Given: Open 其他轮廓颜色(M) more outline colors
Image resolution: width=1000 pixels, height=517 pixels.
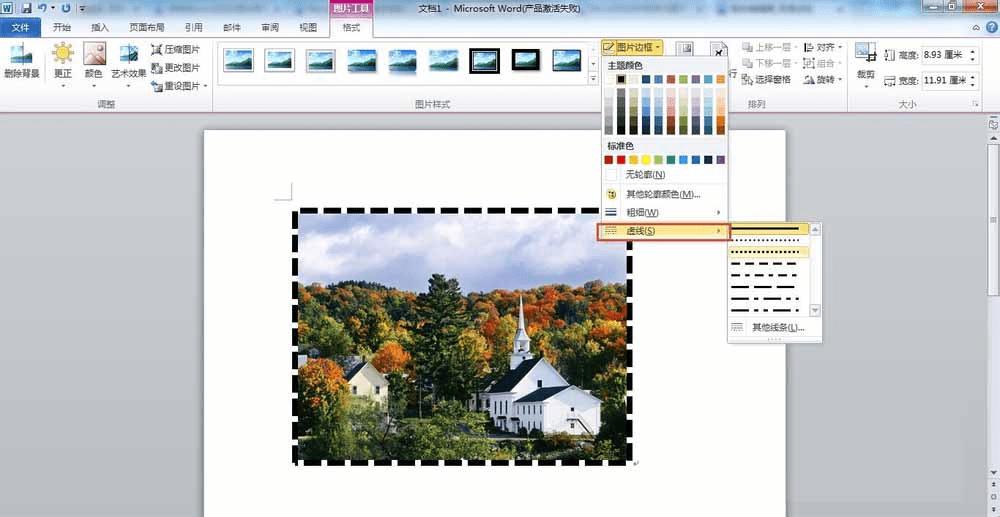Looking at the screenshot, I should coord(665,194).
